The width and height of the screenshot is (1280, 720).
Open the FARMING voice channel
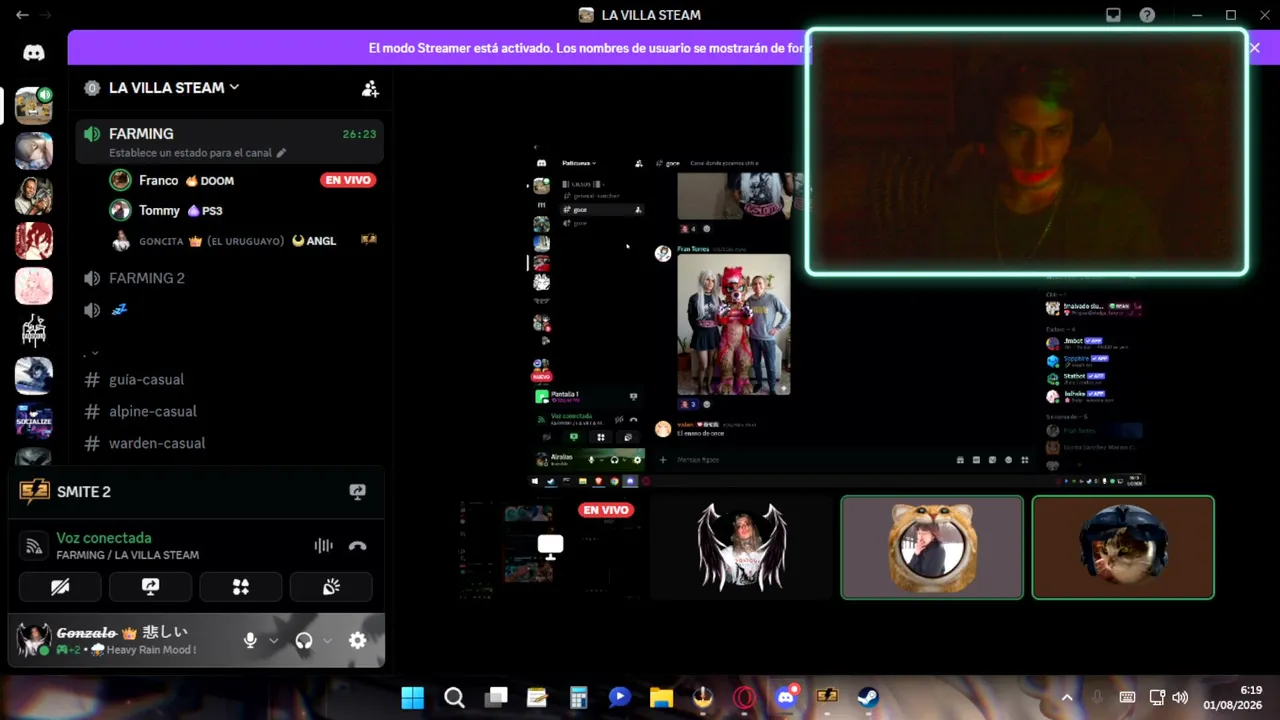click(x=230, y=141)
